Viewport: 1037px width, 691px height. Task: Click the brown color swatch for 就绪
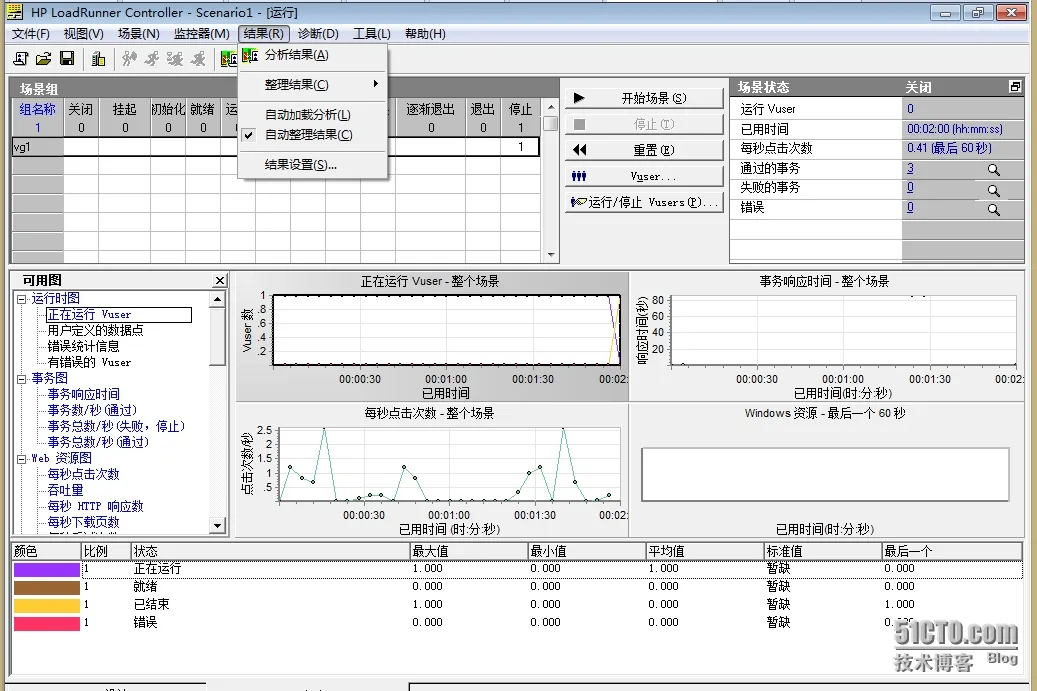(x=46, y=587)
